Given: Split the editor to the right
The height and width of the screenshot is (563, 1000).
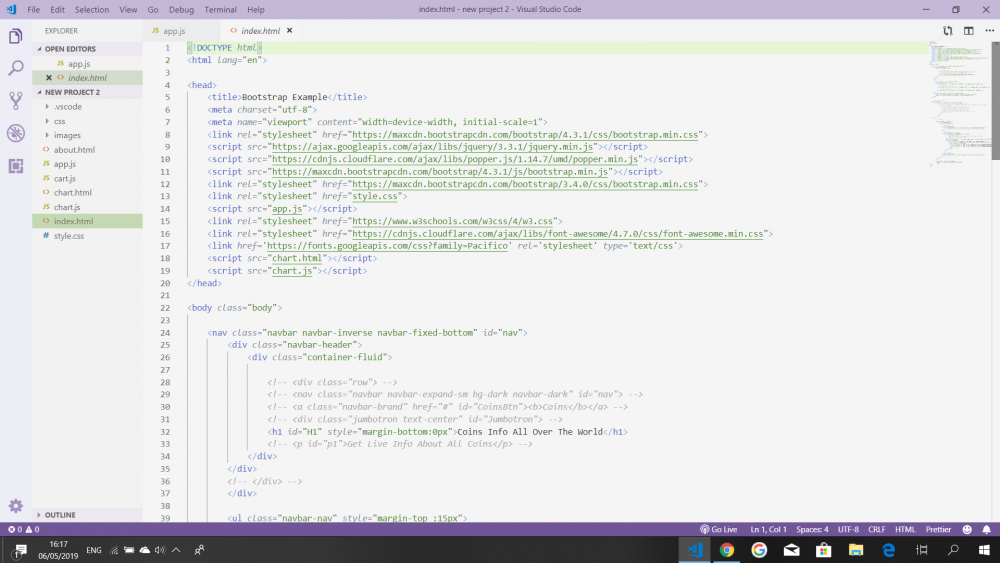Looking at the screenshot, I should 969,31.
